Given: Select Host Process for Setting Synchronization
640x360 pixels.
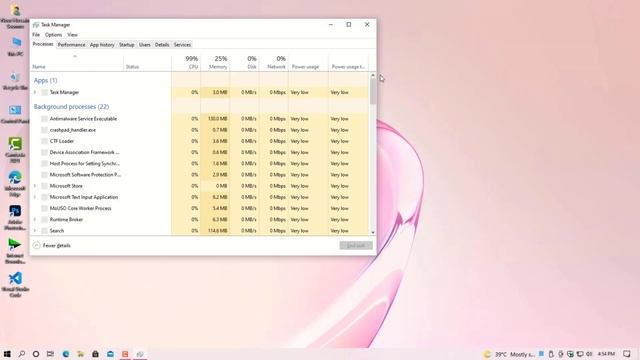Looking at the screenshot, I should pos(200,164).
